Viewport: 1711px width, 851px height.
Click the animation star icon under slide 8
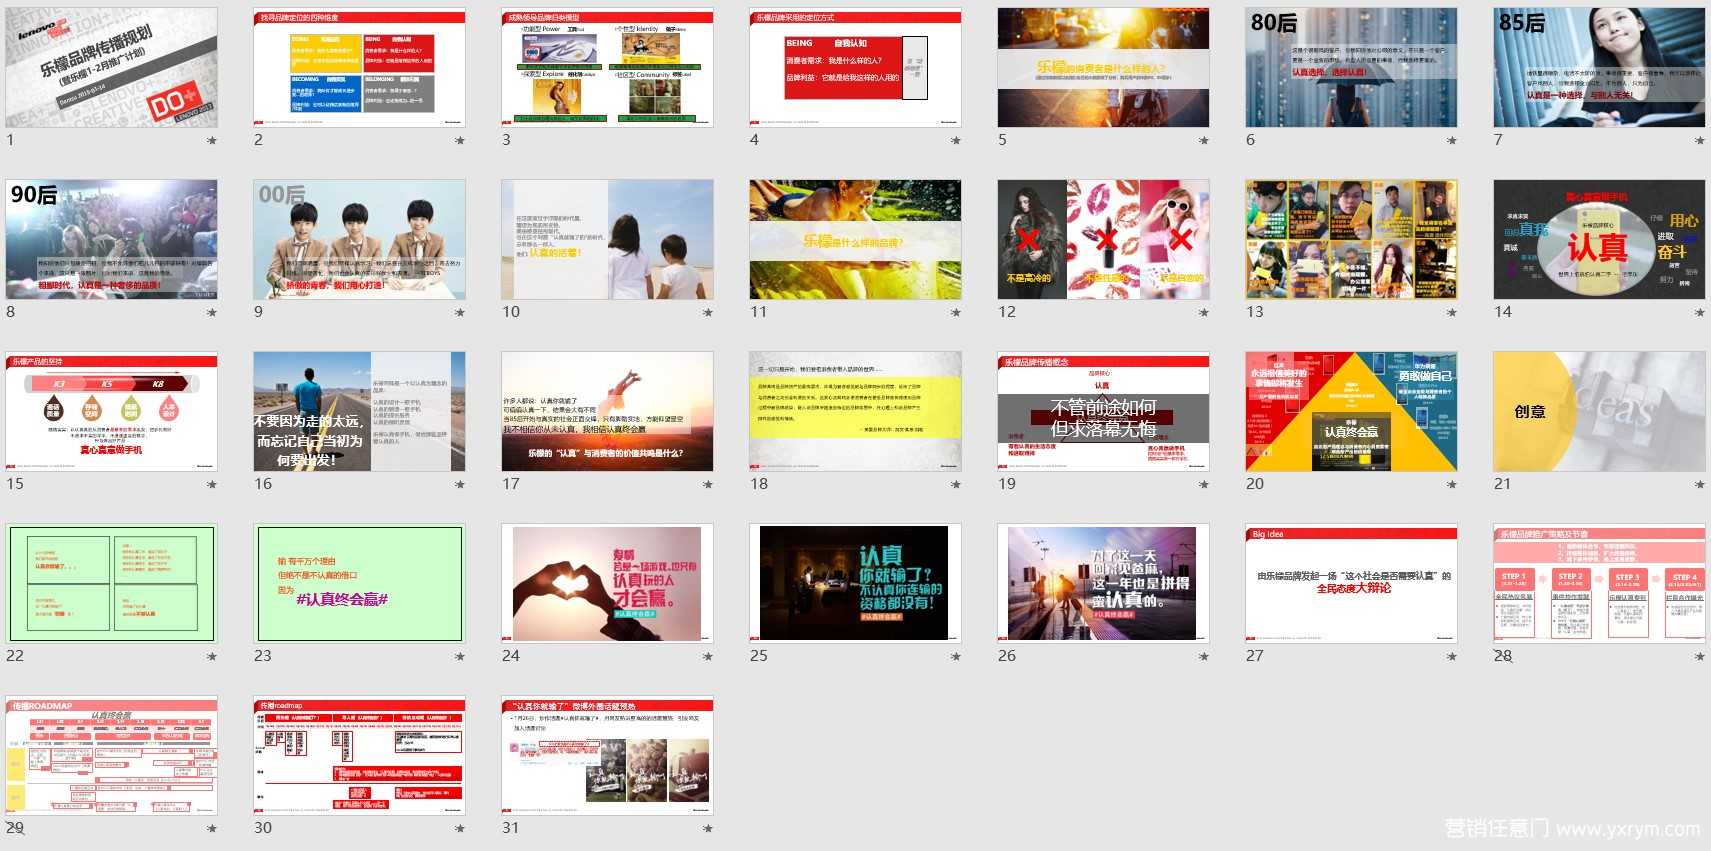coord(212,313)
